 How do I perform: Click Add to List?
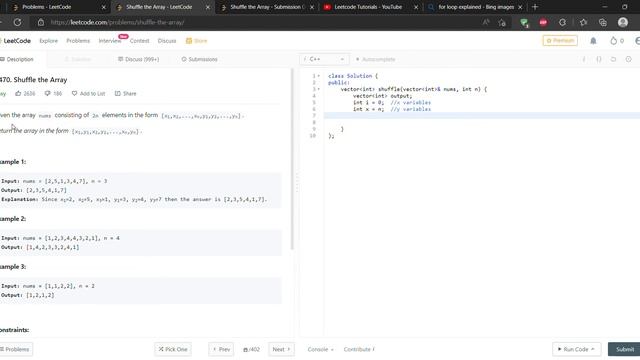(89, 93)
